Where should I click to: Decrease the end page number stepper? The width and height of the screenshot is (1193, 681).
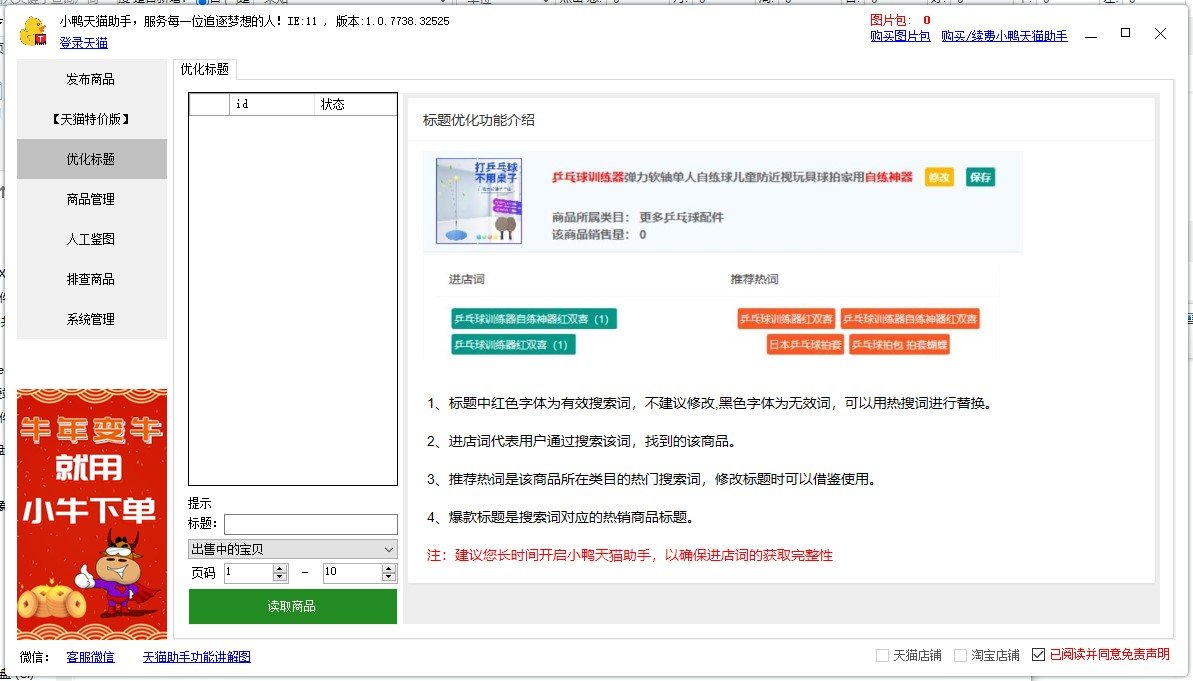click(x=389, y=578)
